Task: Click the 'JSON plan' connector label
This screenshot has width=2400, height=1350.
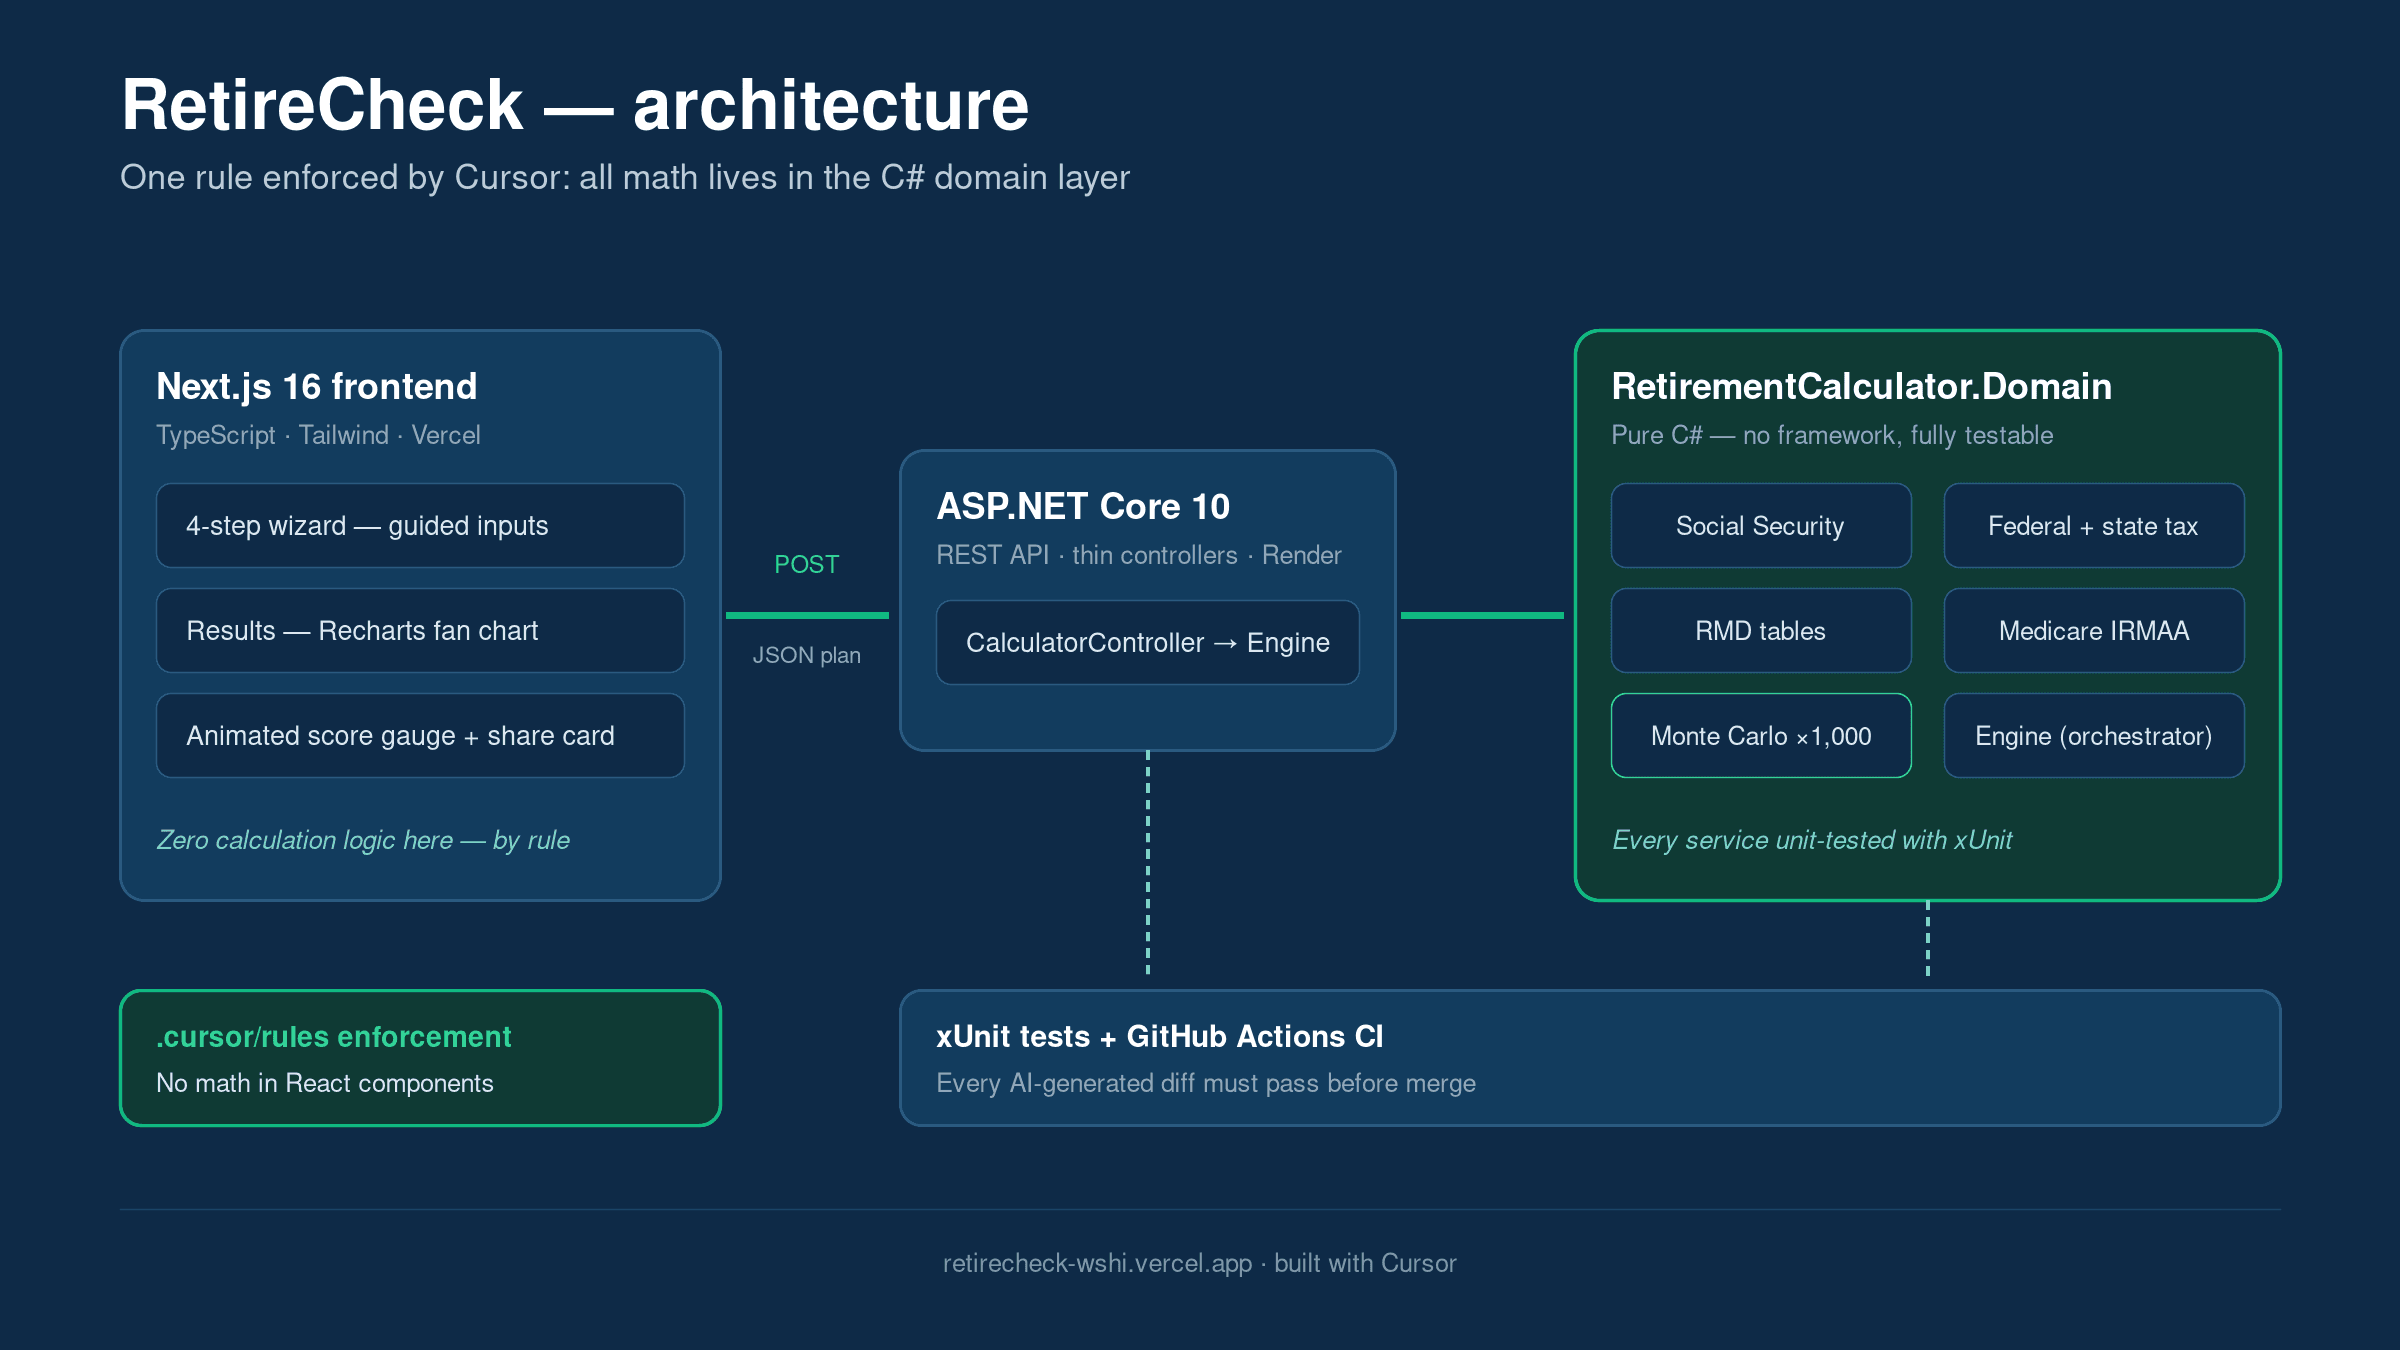Action: [807, 655]
